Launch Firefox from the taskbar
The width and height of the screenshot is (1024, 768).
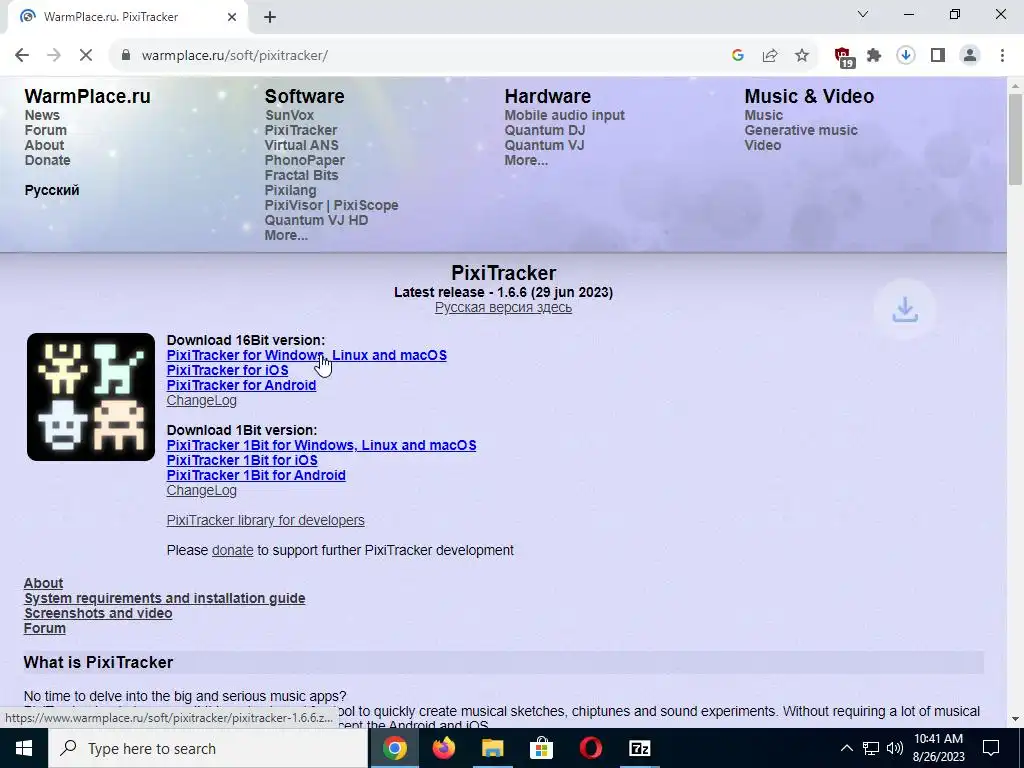443,748
